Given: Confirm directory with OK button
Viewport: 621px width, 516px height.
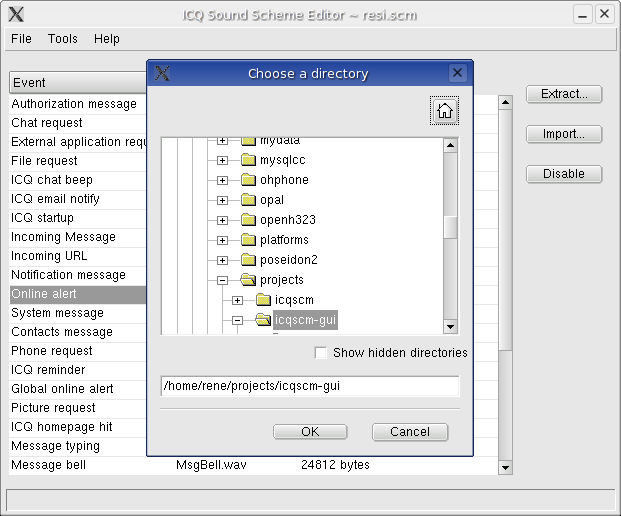Looking at the screenshot, I should click(310, 432).
